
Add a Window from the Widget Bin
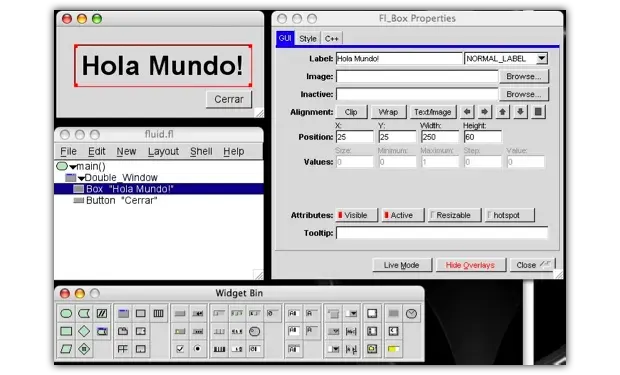coord(123,314)
